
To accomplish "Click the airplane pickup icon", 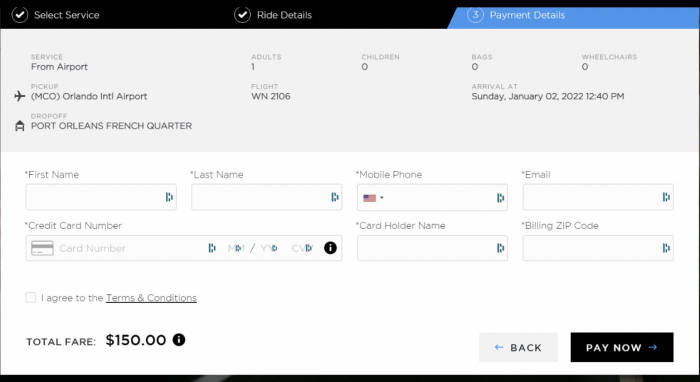I will pyautogui.click(x=20, y=96).
